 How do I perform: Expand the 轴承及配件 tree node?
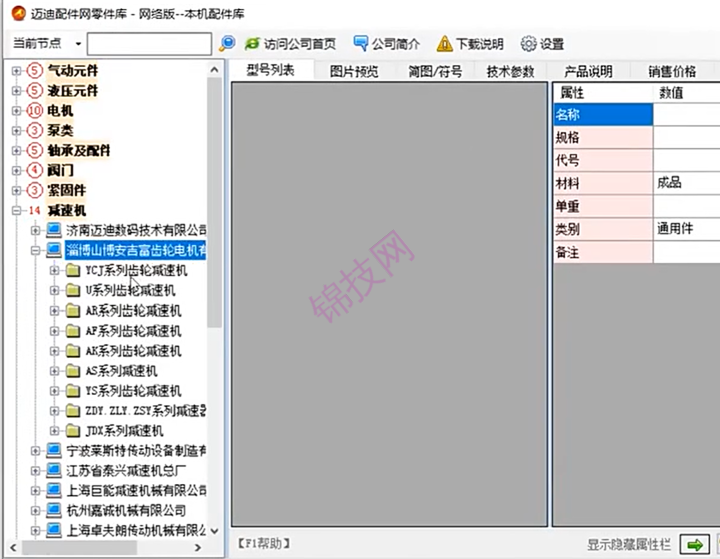tap(17, 150)
